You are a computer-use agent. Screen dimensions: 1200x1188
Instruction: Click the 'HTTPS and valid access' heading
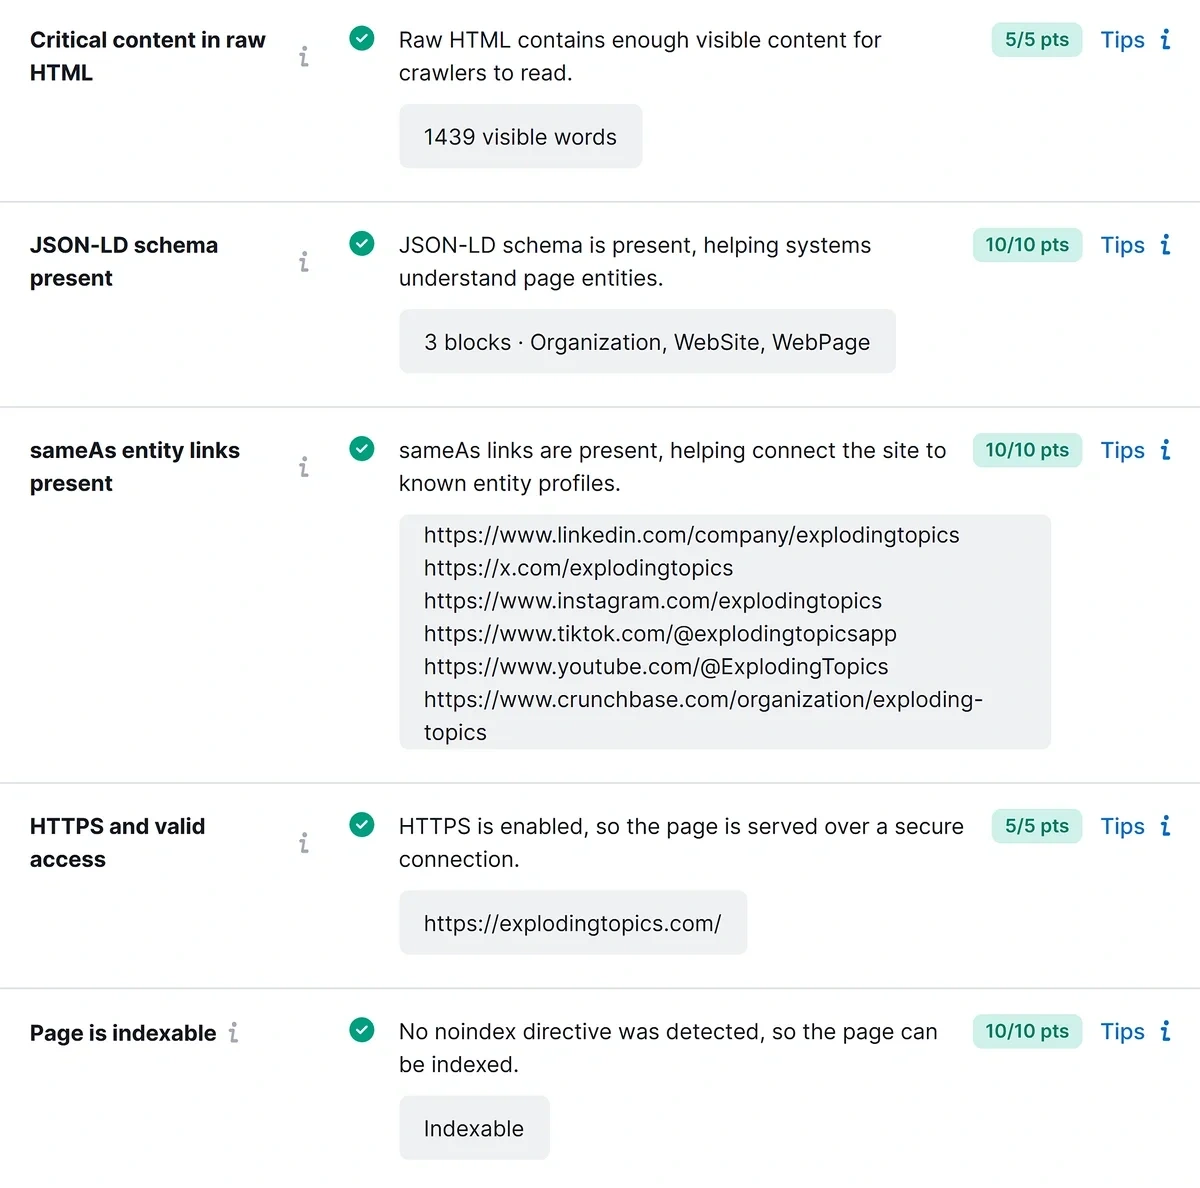coord(118,842)
